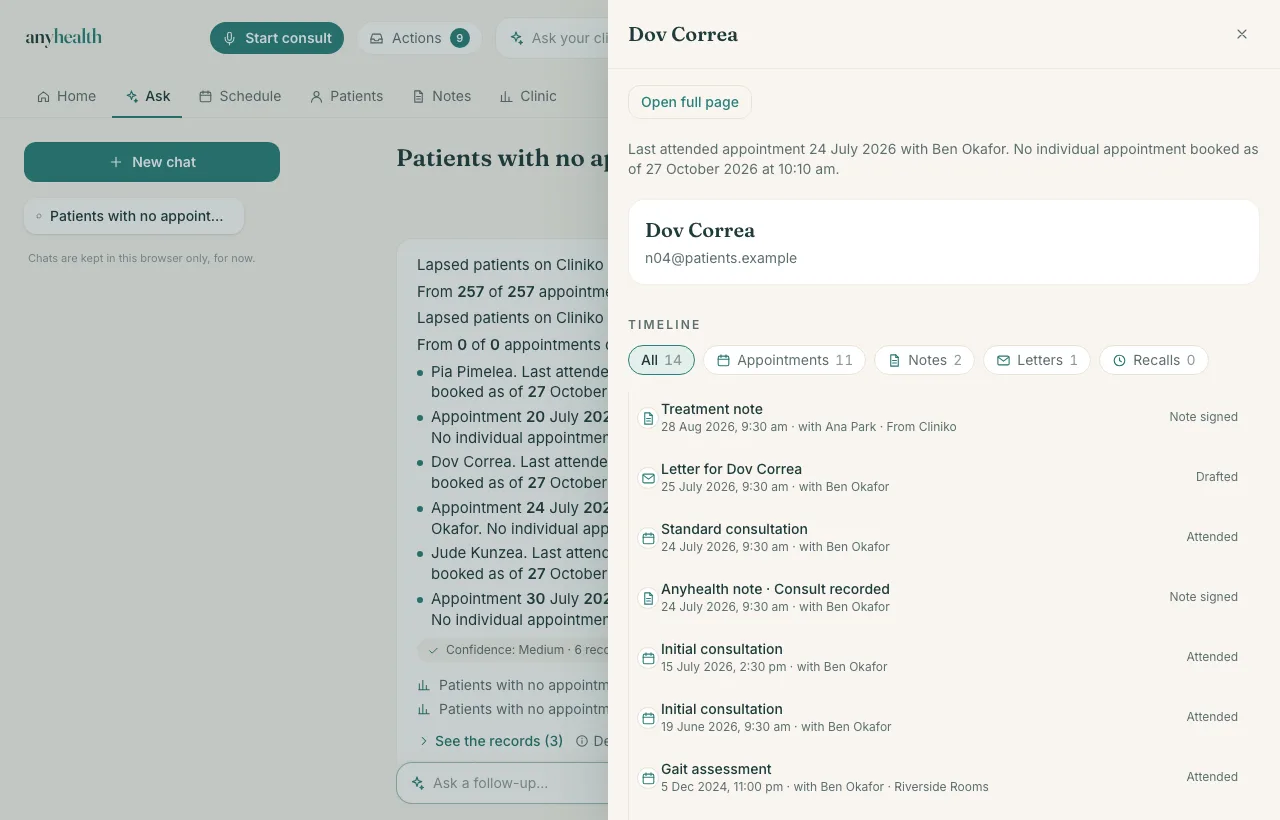Show all 14 timeline items
Screen dimensions: 1280x820
661,360
